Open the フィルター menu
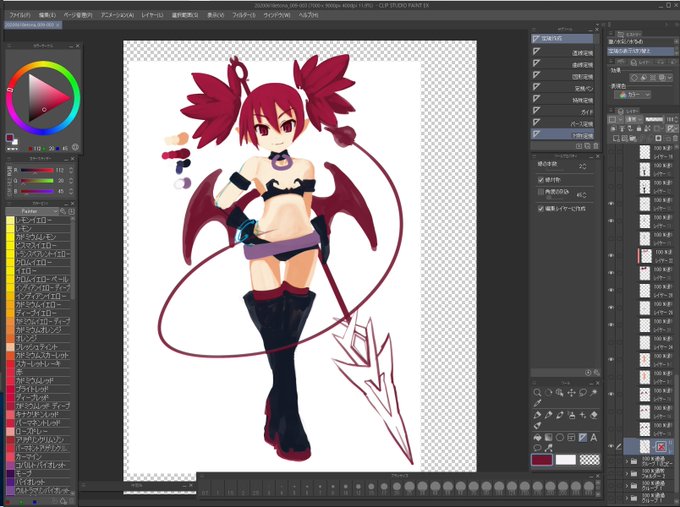The height and width of the screenshot is (507, 680). [x=244, y=15]
